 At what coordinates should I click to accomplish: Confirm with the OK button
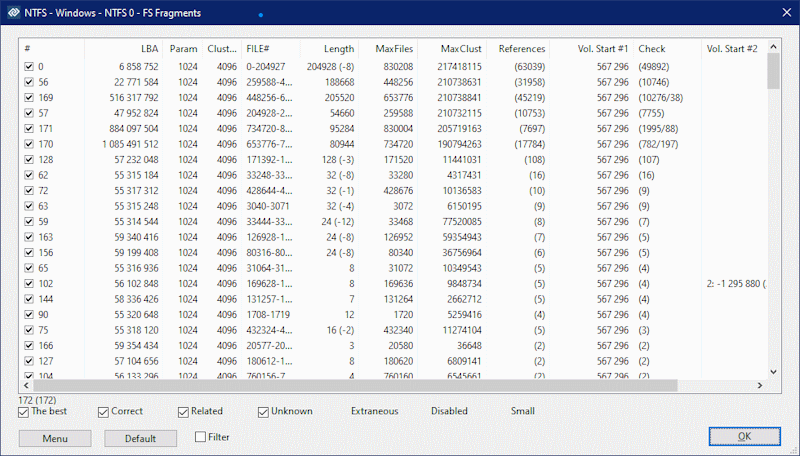pos(744,437)
